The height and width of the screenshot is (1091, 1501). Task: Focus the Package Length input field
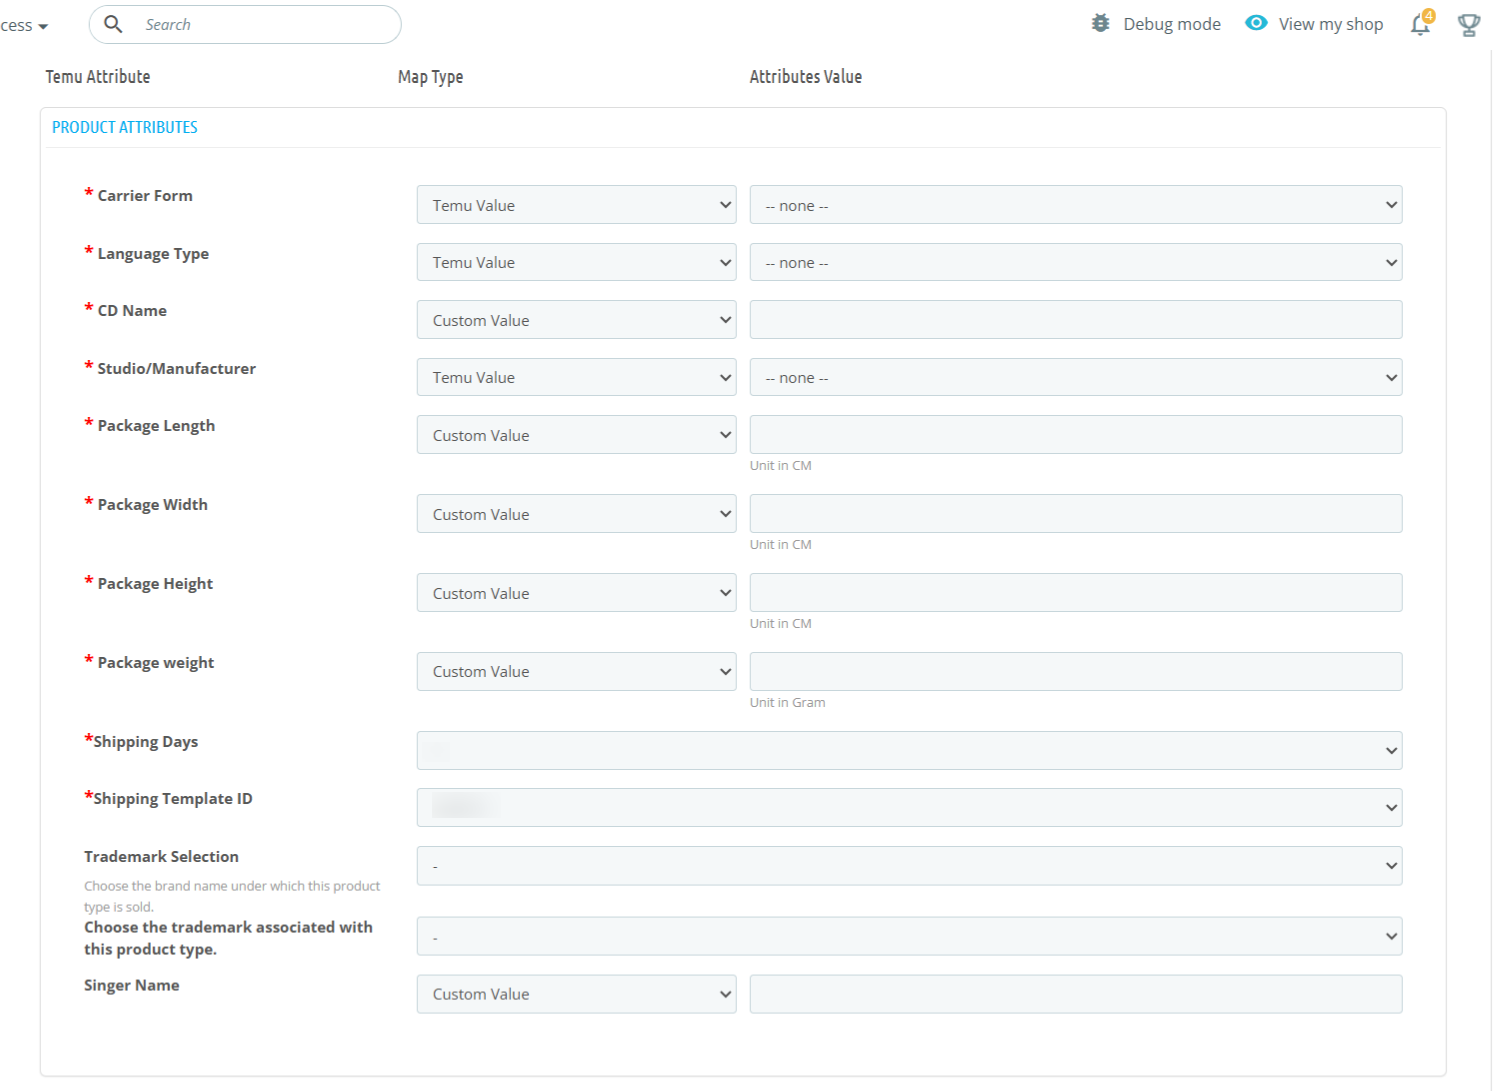[x=1075, y=435]
